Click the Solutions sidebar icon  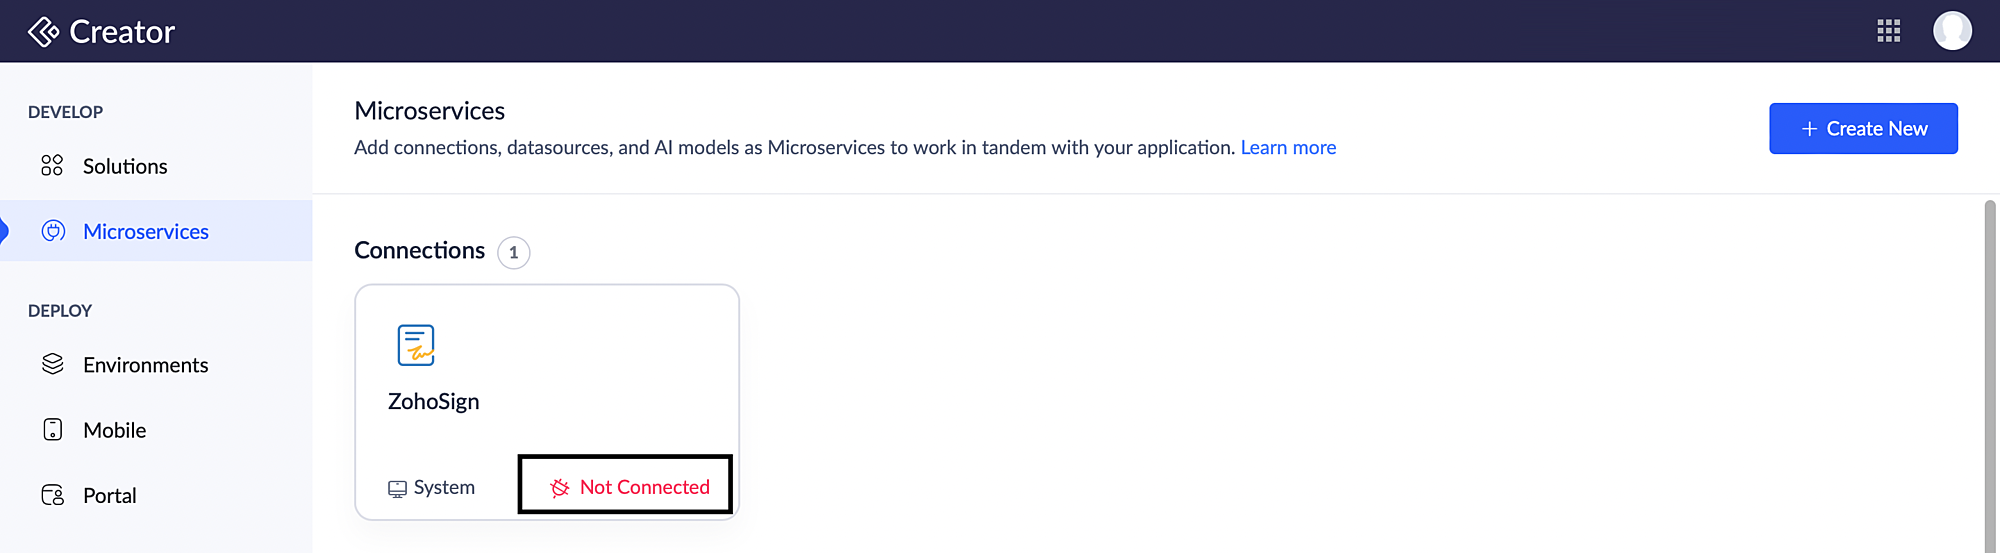pos(52,166)
